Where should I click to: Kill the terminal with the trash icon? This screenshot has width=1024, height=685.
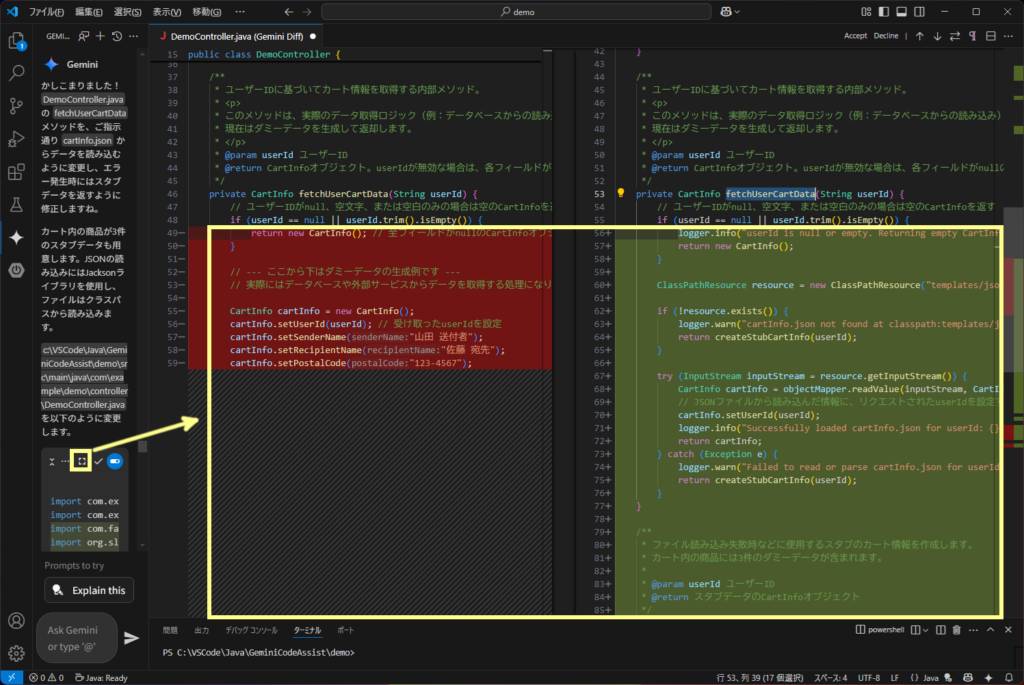(957, 630)
